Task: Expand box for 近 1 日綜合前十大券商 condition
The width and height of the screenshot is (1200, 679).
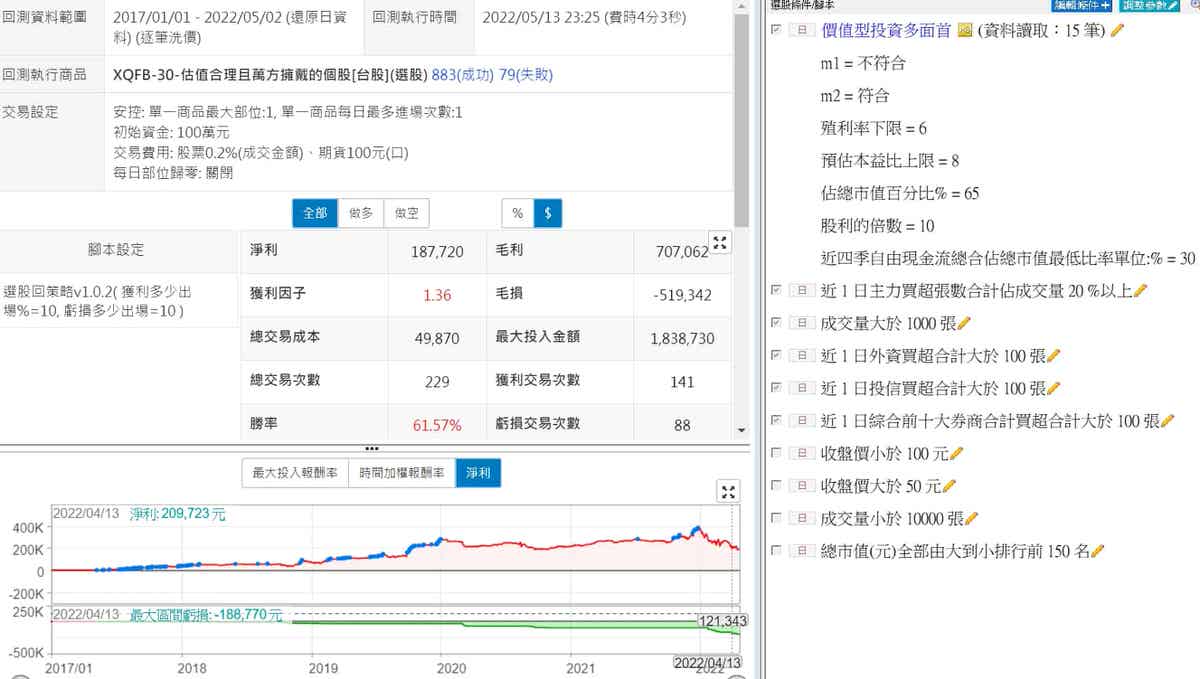Action: pyautogui.click(x=802, y=421)
